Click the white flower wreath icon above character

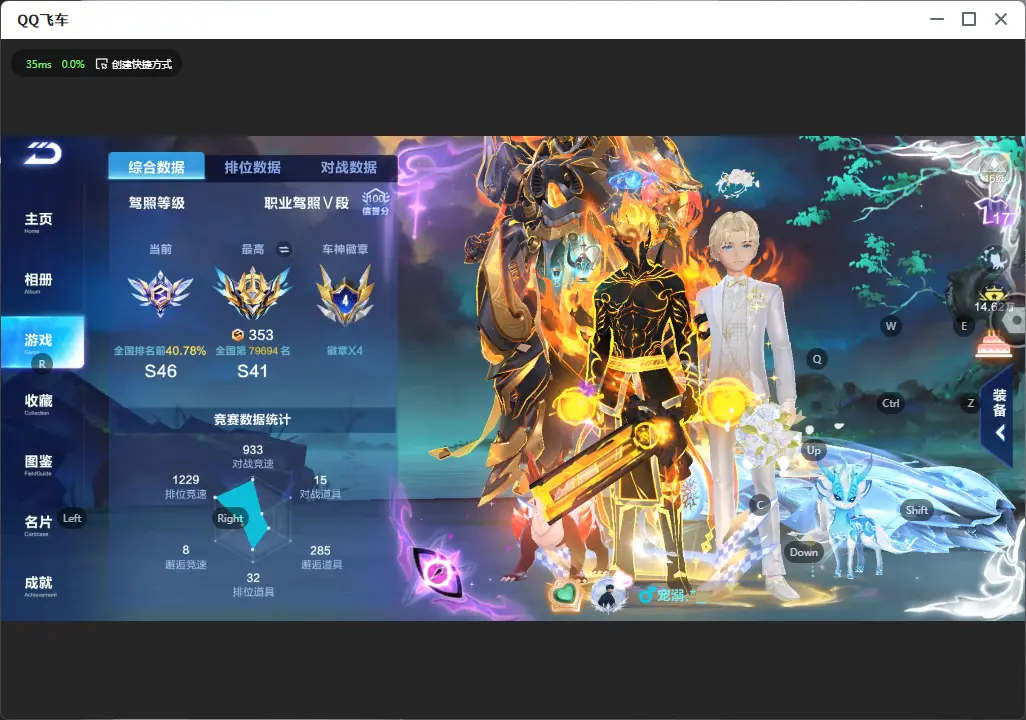(x=737, y=181)
